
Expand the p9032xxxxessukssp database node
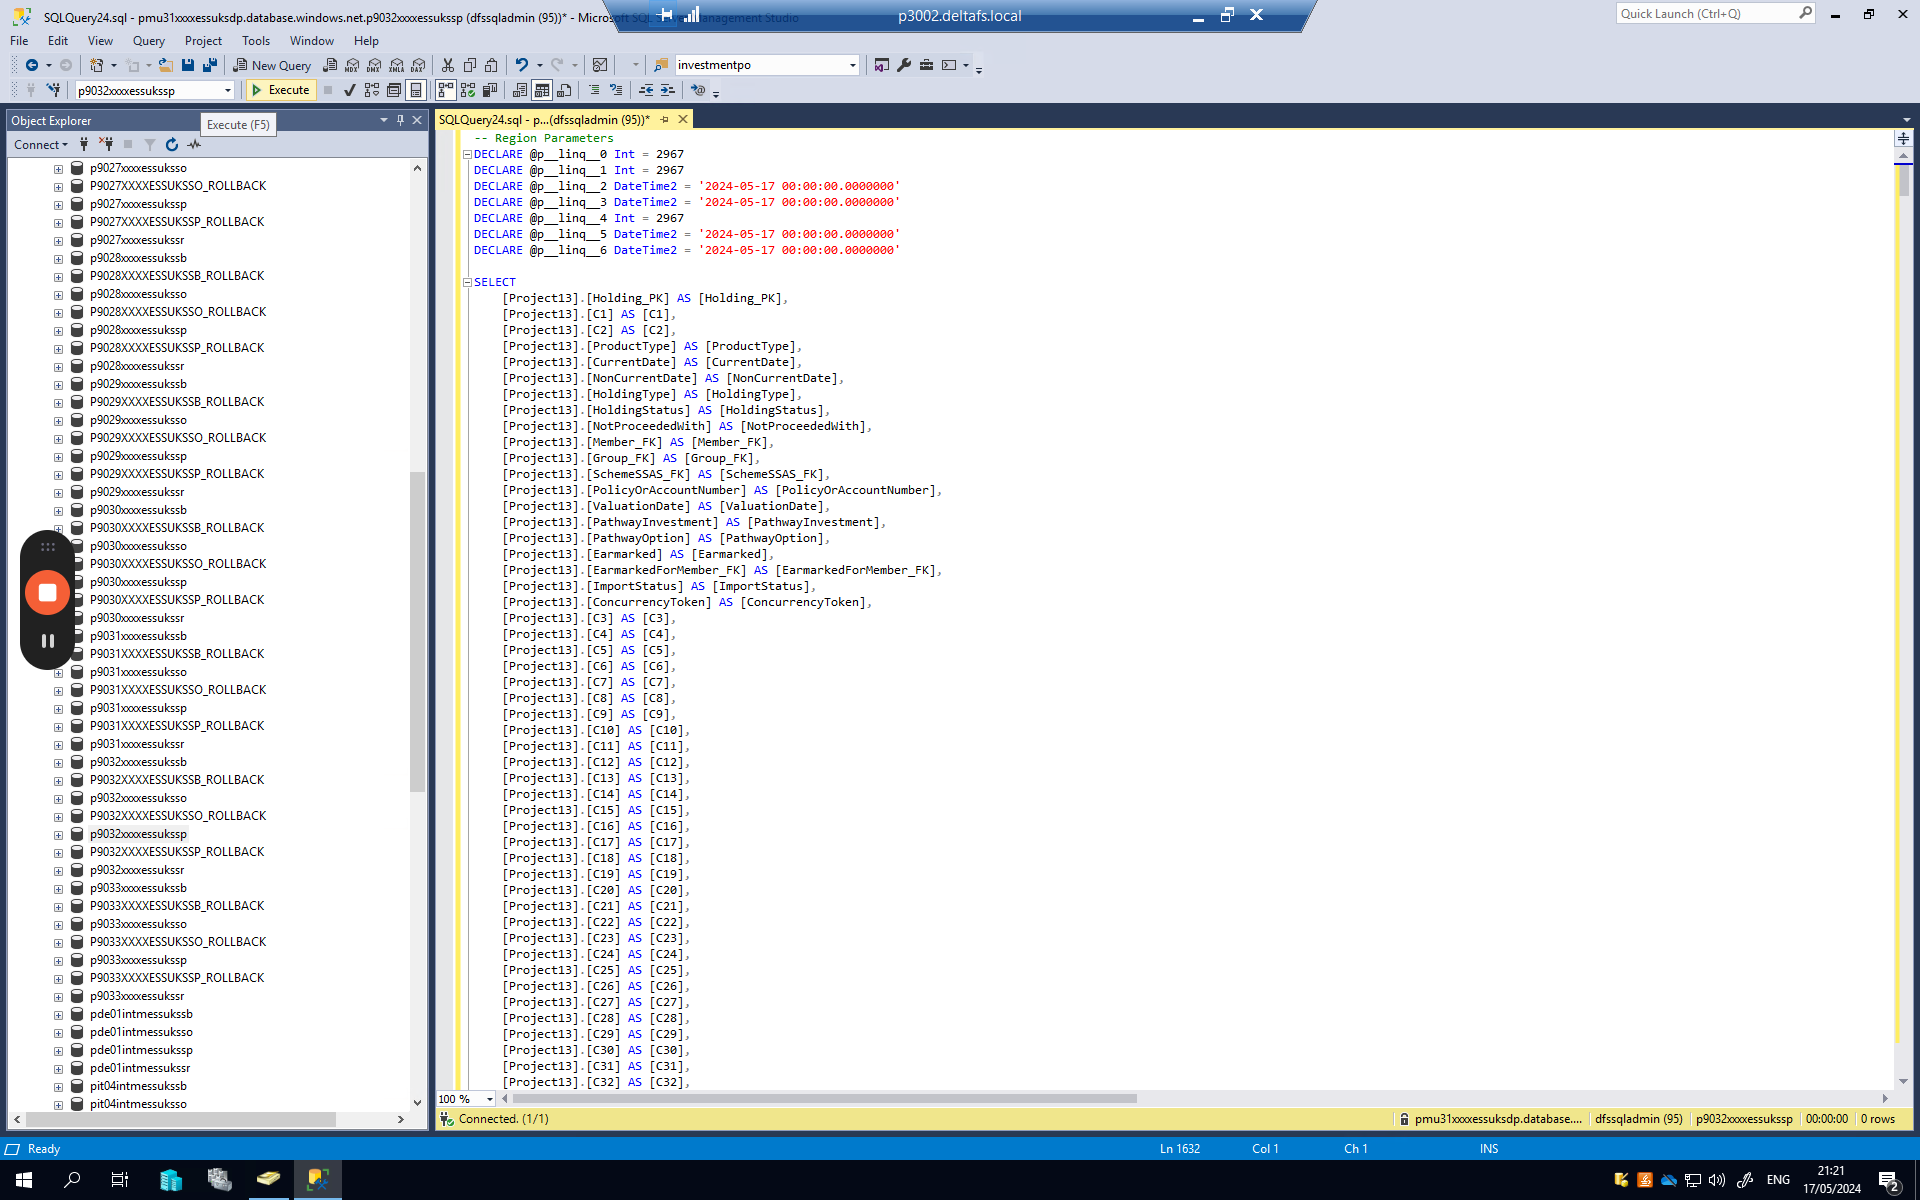tap(58, 834)
